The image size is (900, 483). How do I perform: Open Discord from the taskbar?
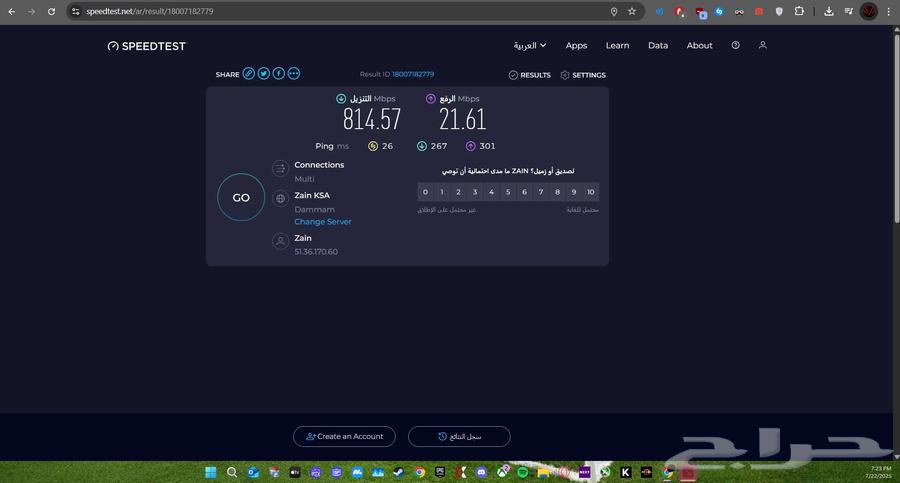click(481, 472)
